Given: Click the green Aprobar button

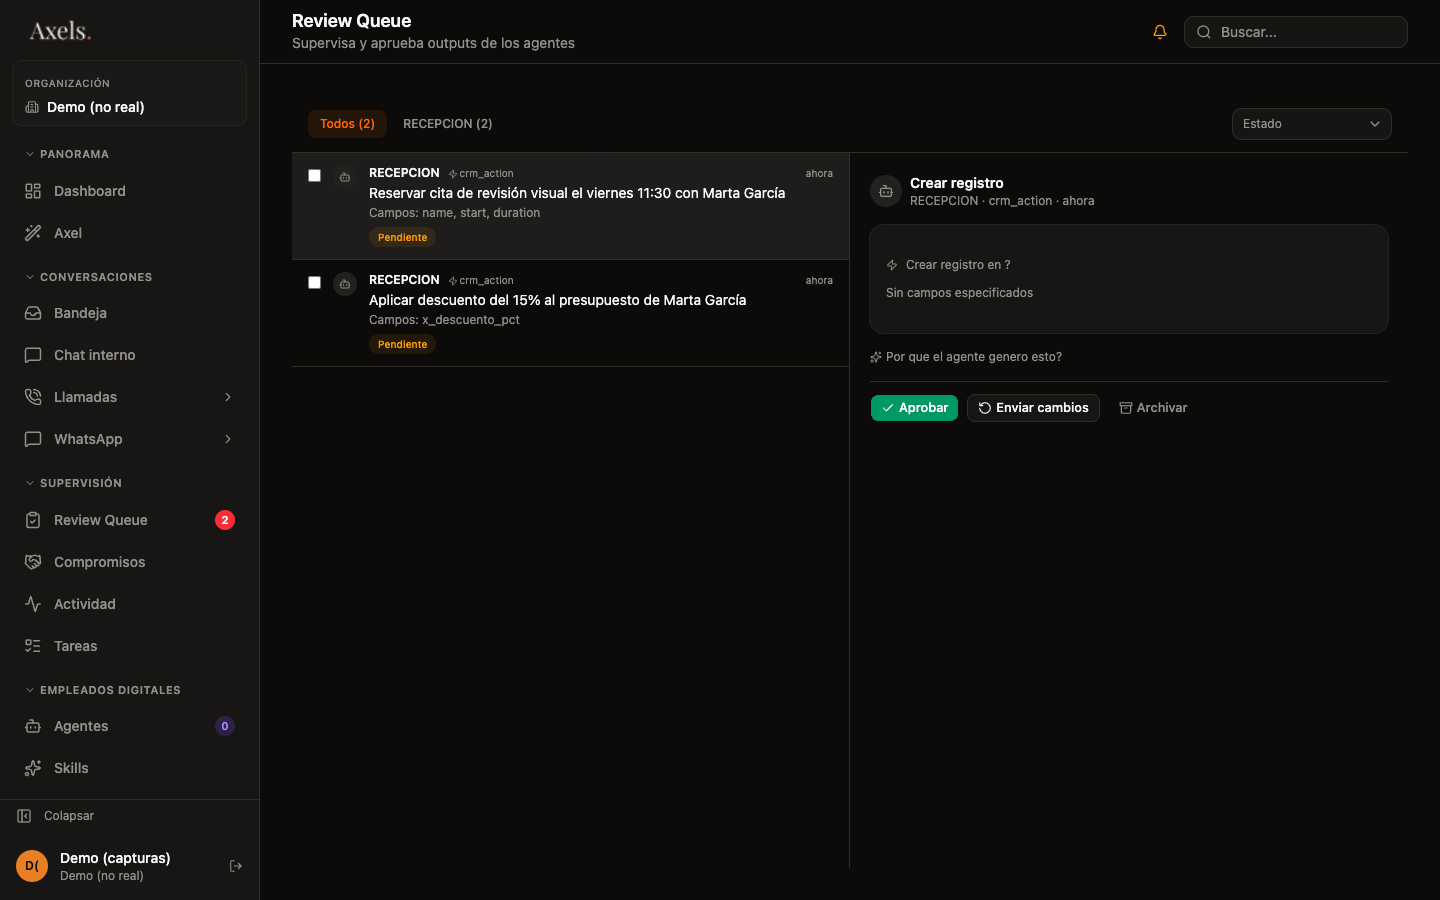Looking at the screenshot, I should click(x=914, y=408).
